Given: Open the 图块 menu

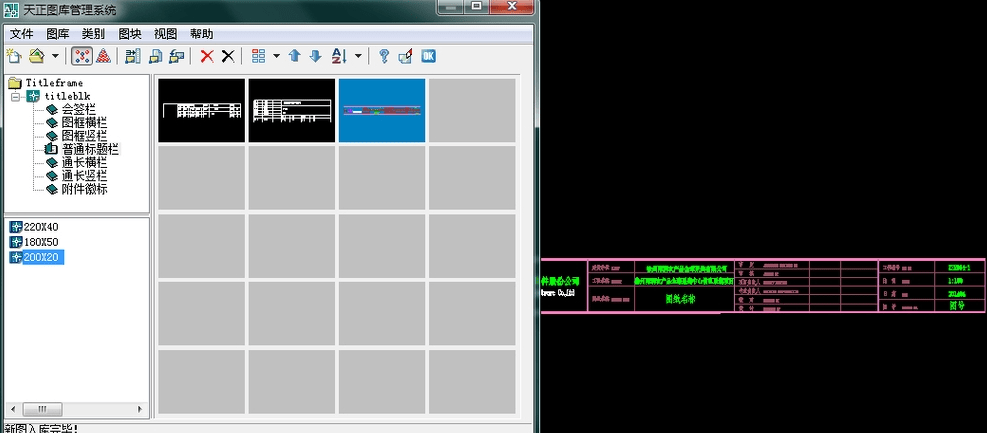Looking at the screenshot, I should pos(130,34).
